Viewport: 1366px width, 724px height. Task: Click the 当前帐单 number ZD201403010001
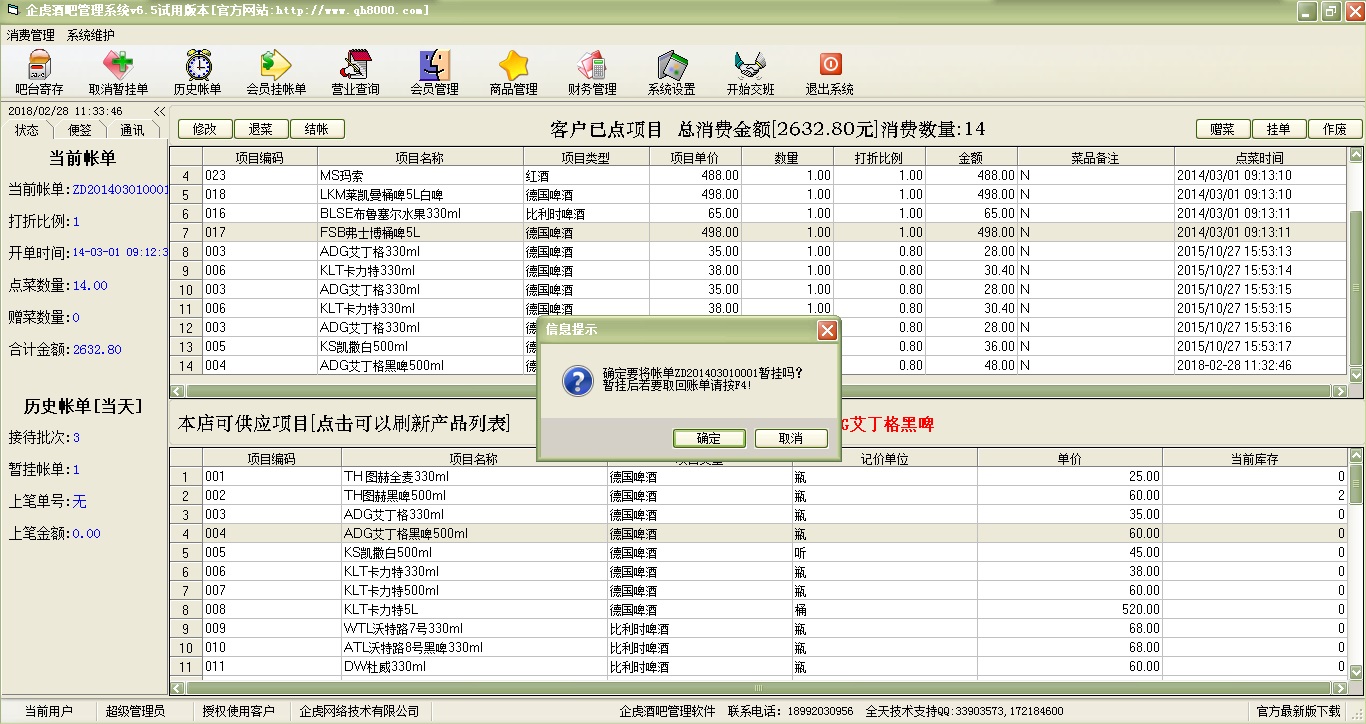coord(120,189)
